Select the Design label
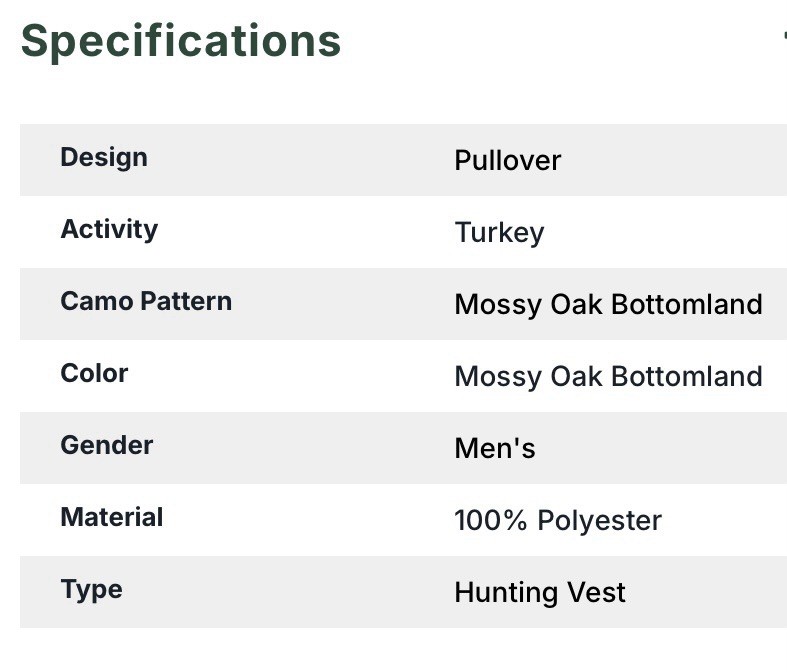787x672 pixels. pos(104,158)
